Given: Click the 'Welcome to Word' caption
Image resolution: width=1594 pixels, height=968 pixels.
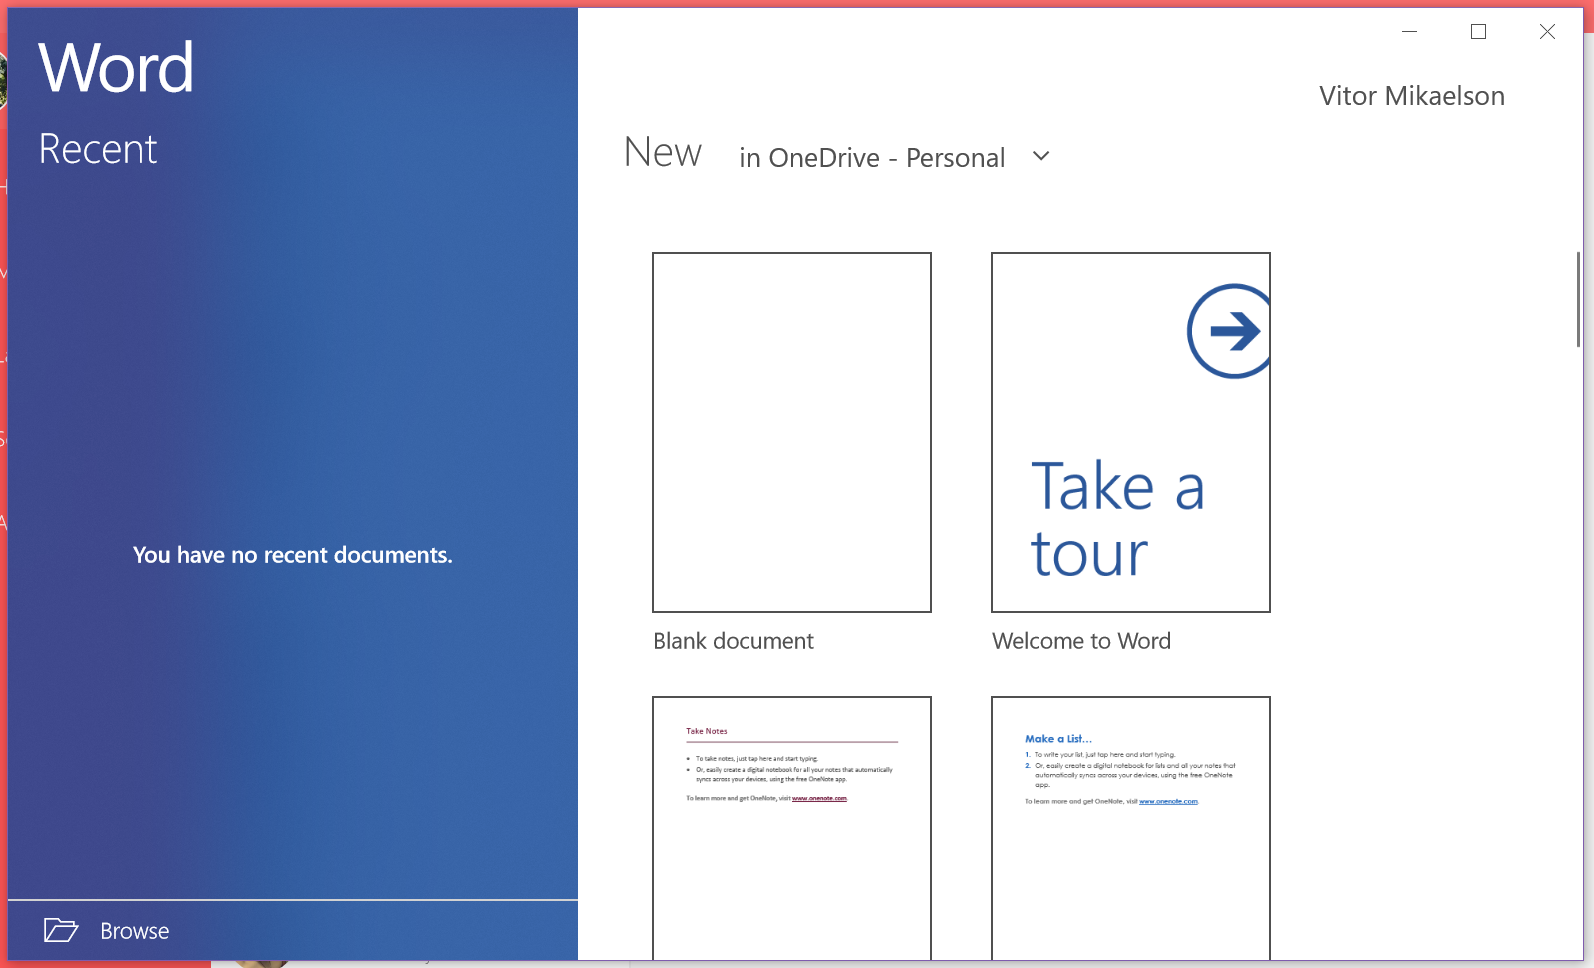Looking at the screenshot, I should (x=1081, y=641).
